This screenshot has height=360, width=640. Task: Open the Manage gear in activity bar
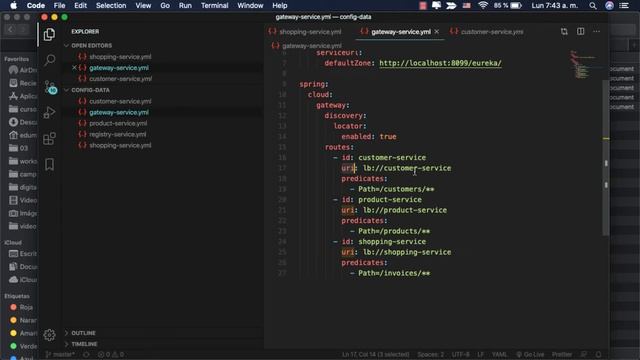(49, 335)
